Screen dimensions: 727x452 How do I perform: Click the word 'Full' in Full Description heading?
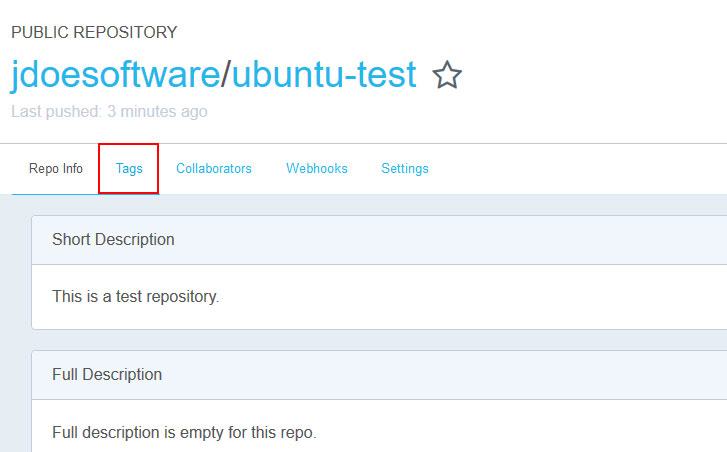point(65,375)
